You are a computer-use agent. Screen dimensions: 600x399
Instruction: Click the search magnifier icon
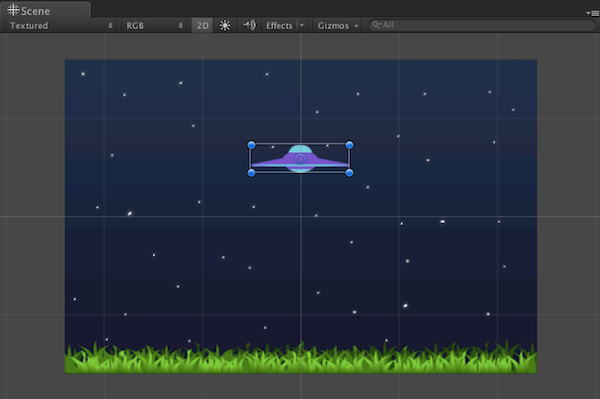(x=377, y=25)
